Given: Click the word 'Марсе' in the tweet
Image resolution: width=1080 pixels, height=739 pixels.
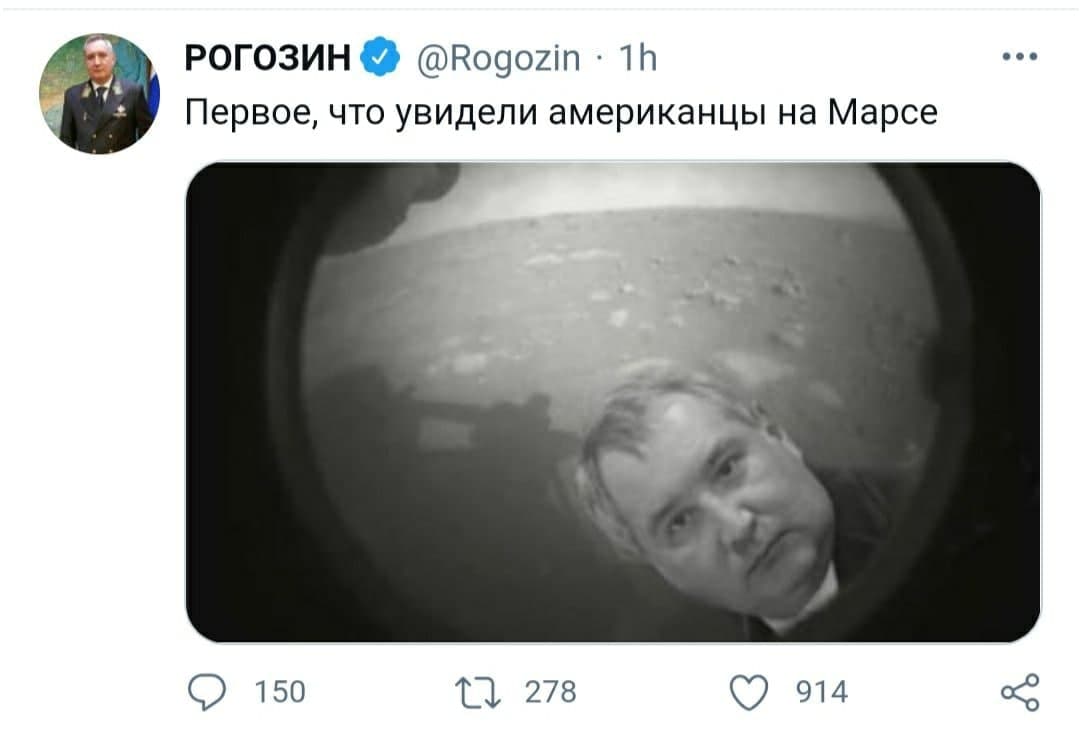Looking at the screenshot, I should pos(882,112).
